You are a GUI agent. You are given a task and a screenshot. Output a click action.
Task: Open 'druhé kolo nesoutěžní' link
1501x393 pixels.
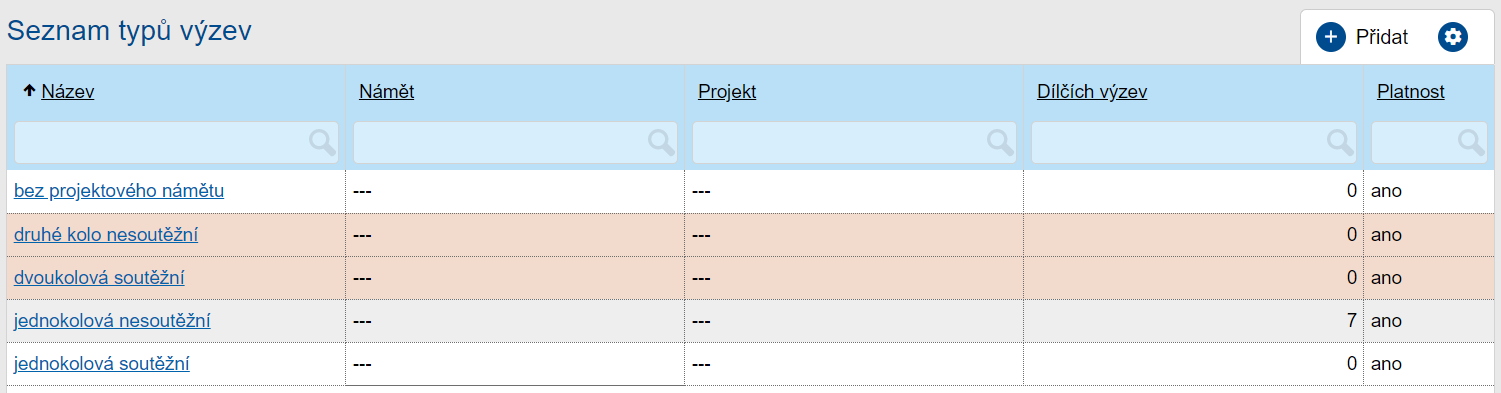106,234
